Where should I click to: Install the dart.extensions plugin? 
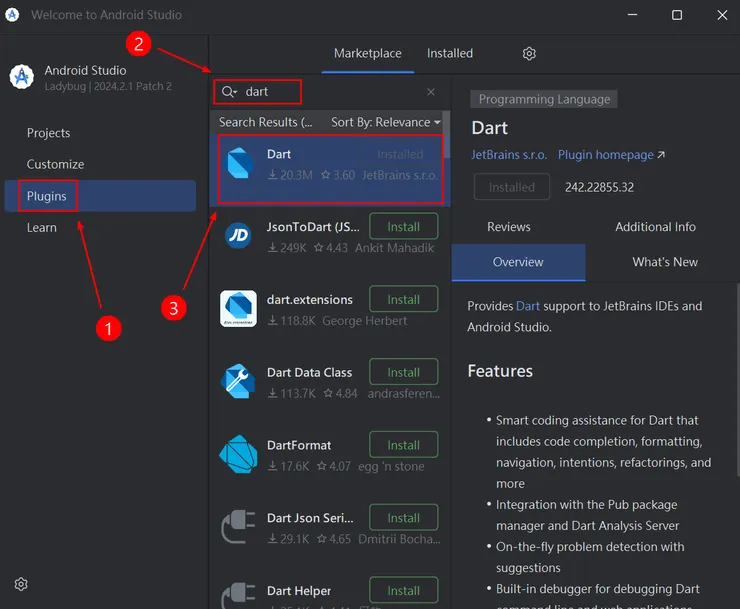coord(404,299)
